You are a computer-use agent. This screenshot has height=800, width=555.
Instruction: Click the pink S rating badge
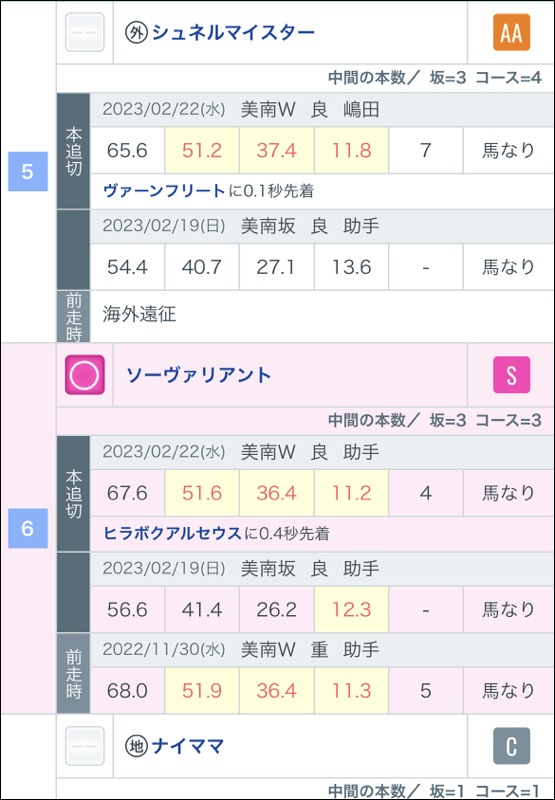coord(511,375)
